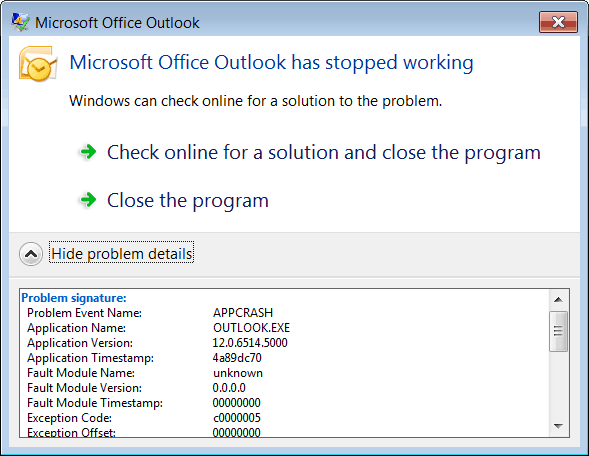Image resolution: width=589 pixels, height=456 pixels.
Task: Click the application version 12.0.6514.5000 text
Action: 250,343
